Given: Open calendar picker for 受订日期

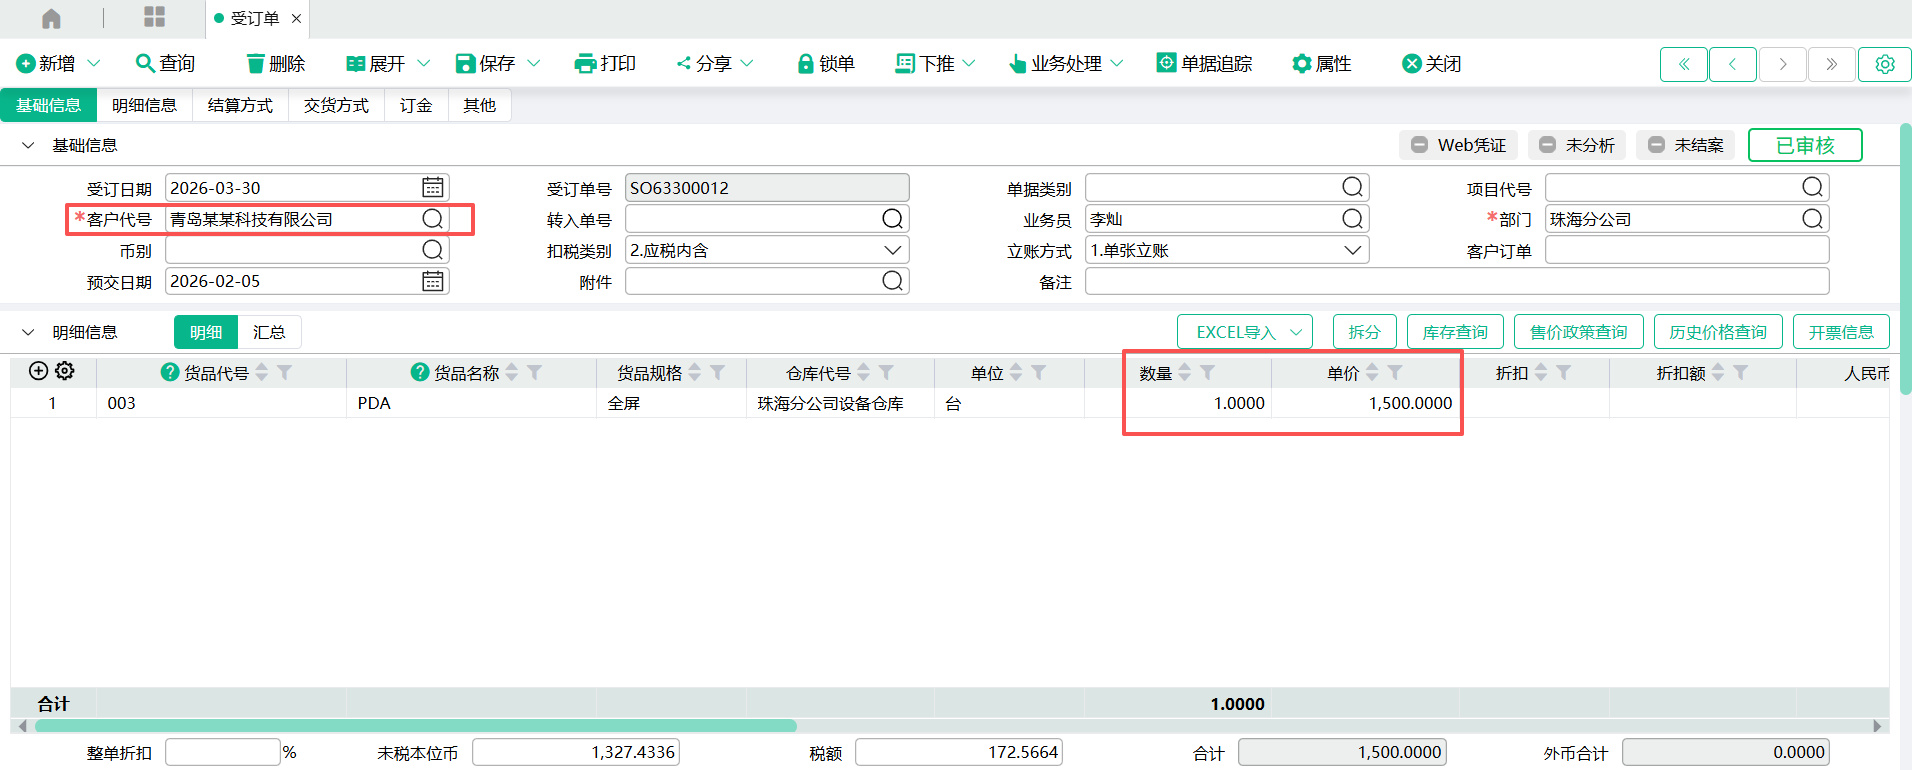Looking at the screenshot, I should coord(432,188).
